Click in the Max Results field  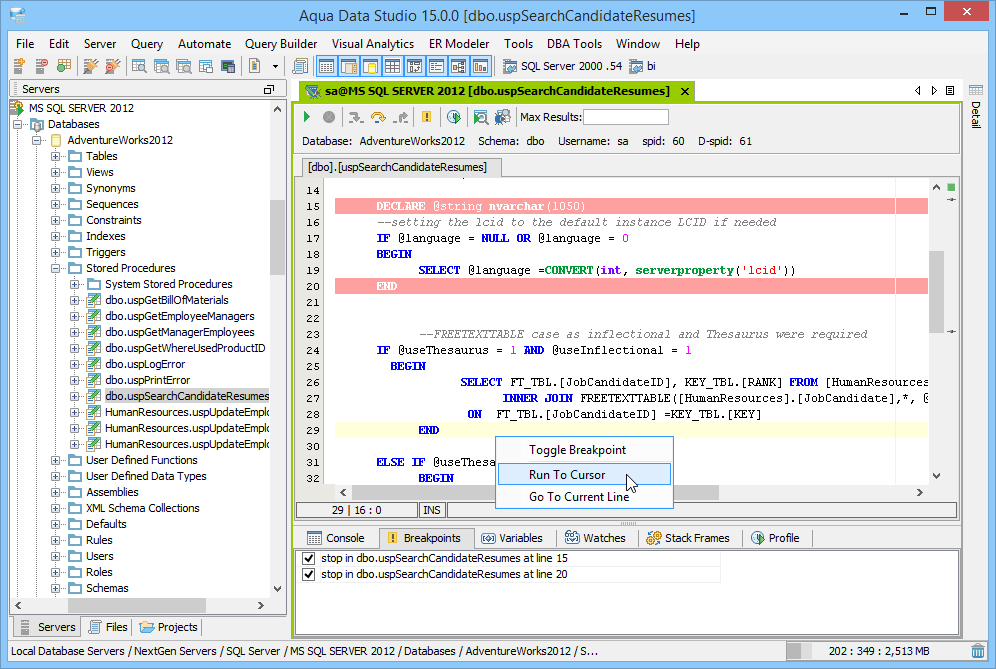point(626,117)
